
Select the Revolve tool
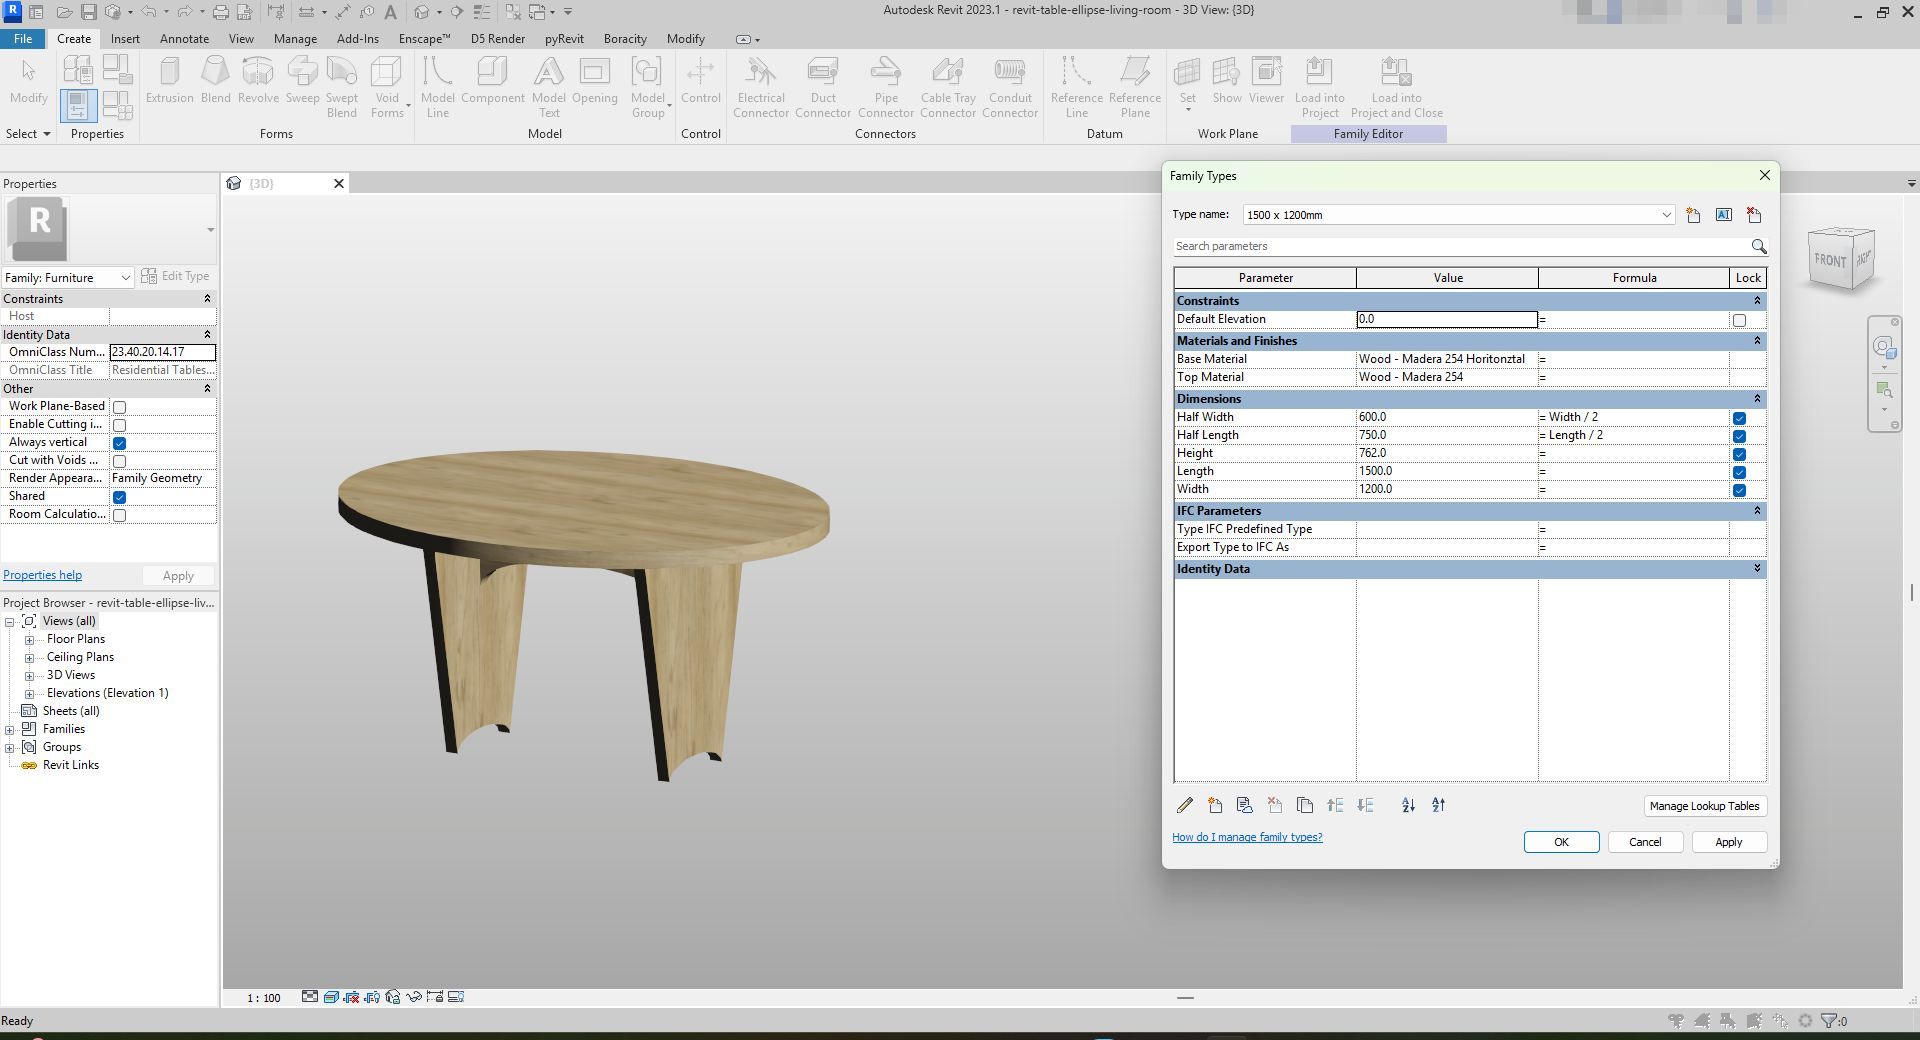[x=258, y=80]
